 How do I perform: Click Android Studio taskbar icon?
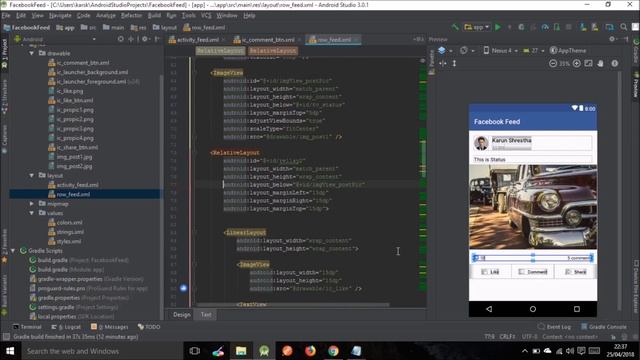[x=264, y=351]
